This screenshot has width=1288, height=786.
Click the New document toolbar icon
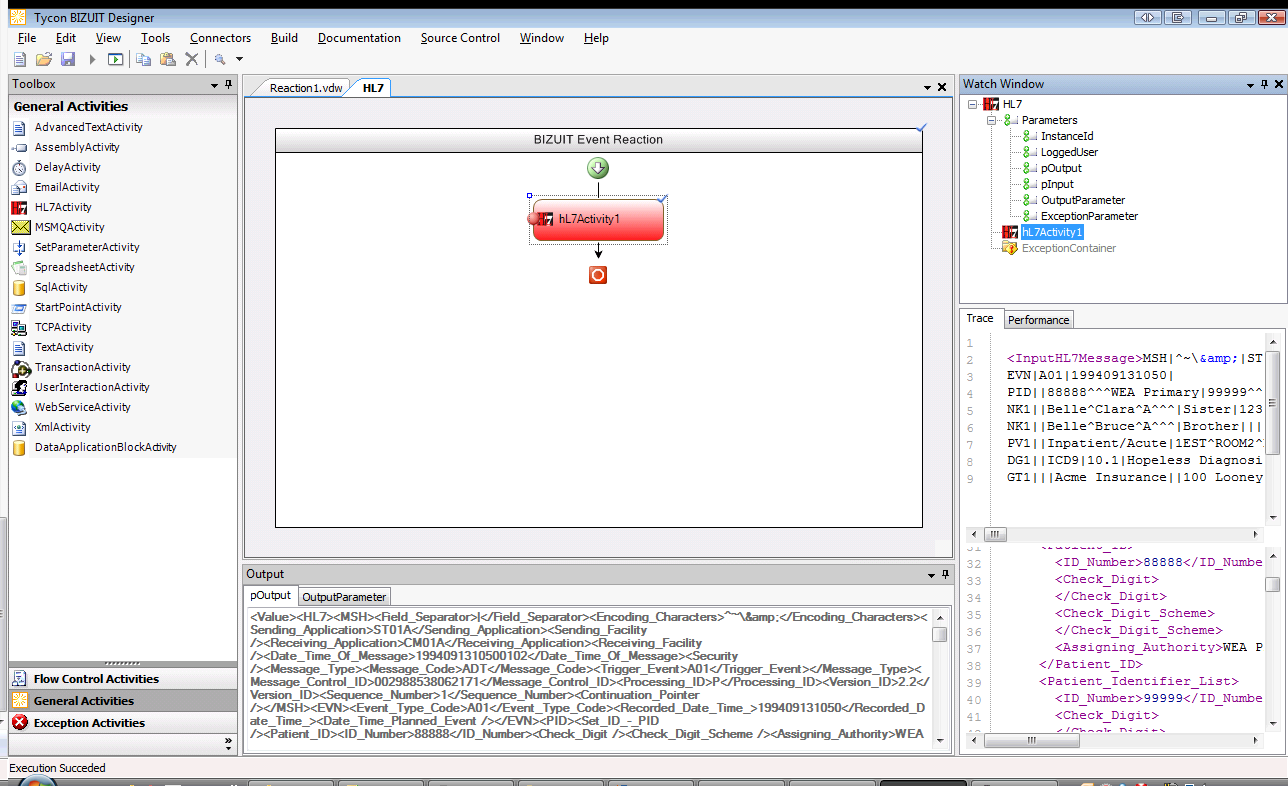click(19, 60)
